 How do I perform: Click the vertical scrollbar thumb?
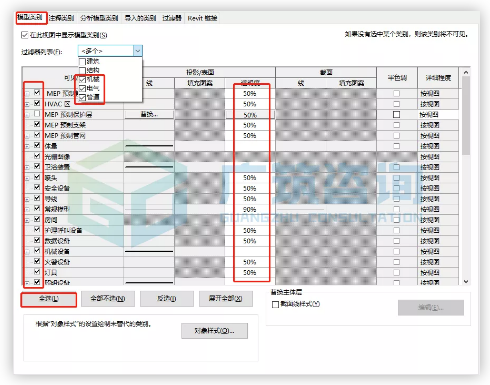point(466,115)
